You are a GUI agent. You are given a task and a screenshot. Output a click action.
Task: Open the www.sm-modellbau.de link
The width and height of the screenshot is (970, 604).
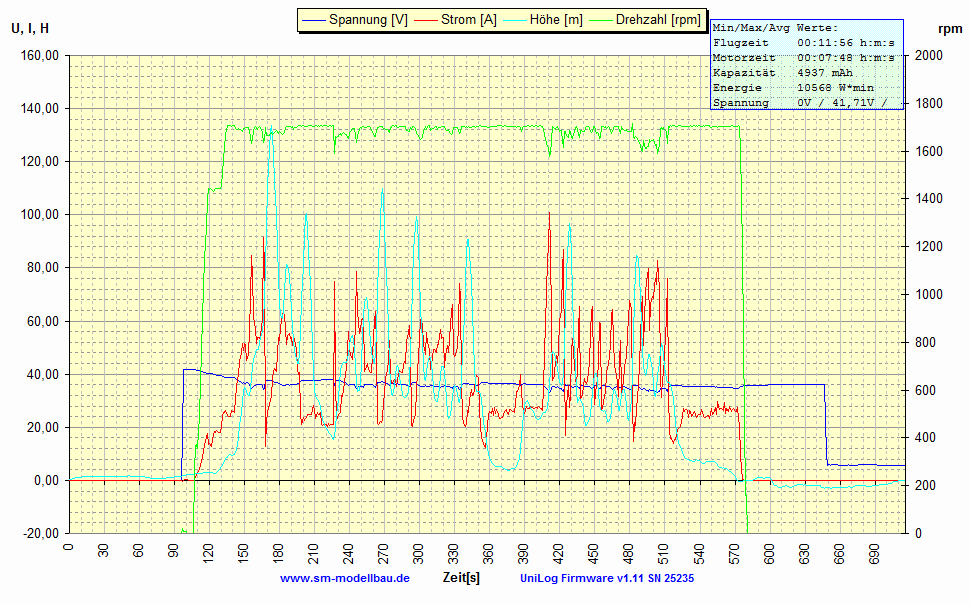coord(345,578)
